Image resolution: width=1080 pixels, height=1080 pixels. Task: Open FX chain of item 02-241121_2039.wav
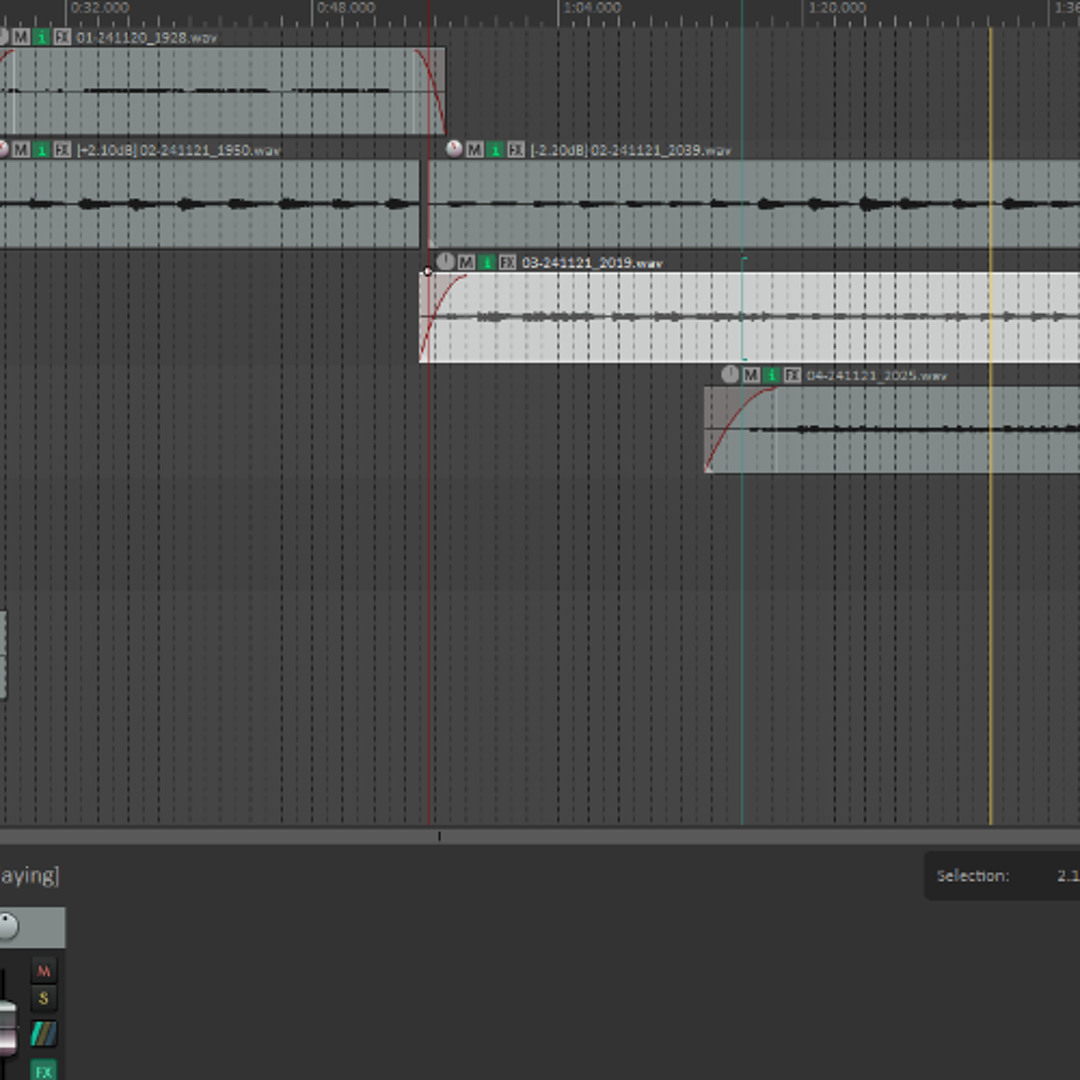coord(516,149)
